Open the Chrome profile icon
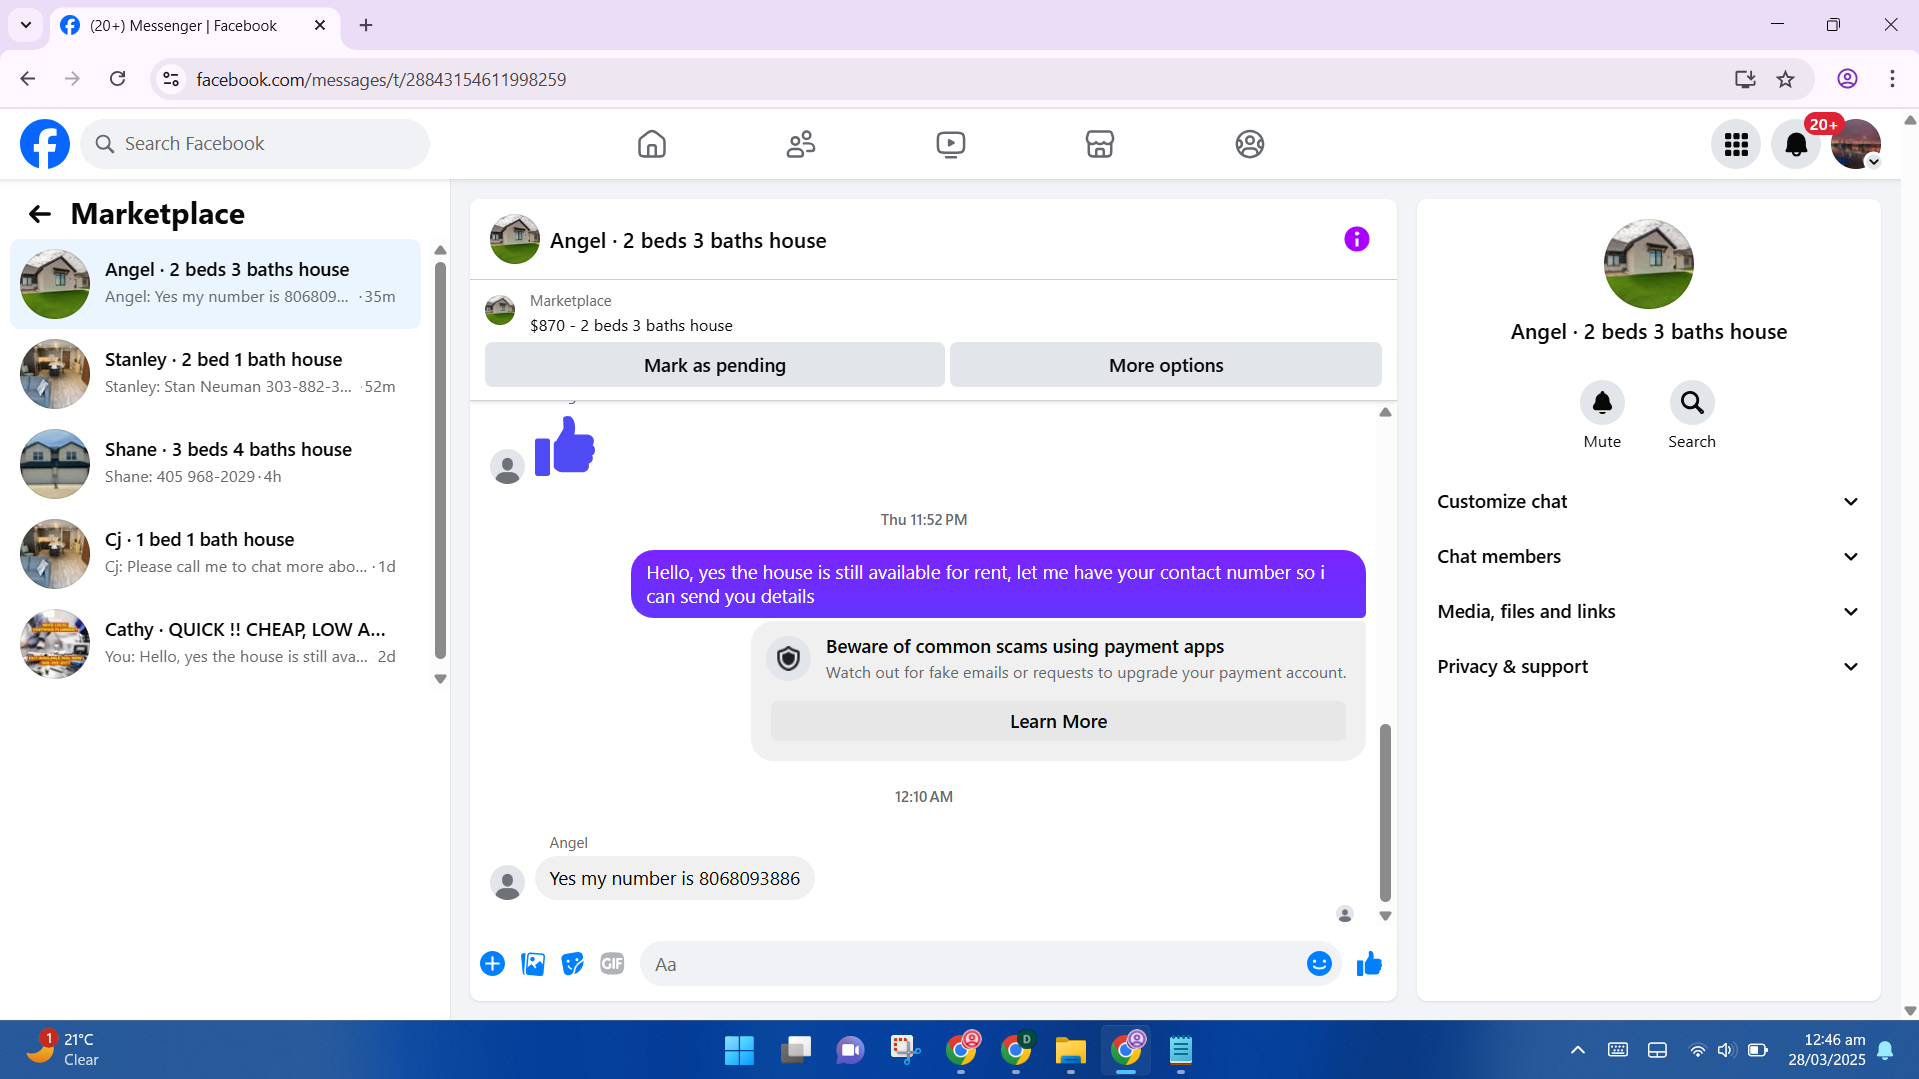The width and height of the screenshot is (1919, 1079). point(1847,79)
